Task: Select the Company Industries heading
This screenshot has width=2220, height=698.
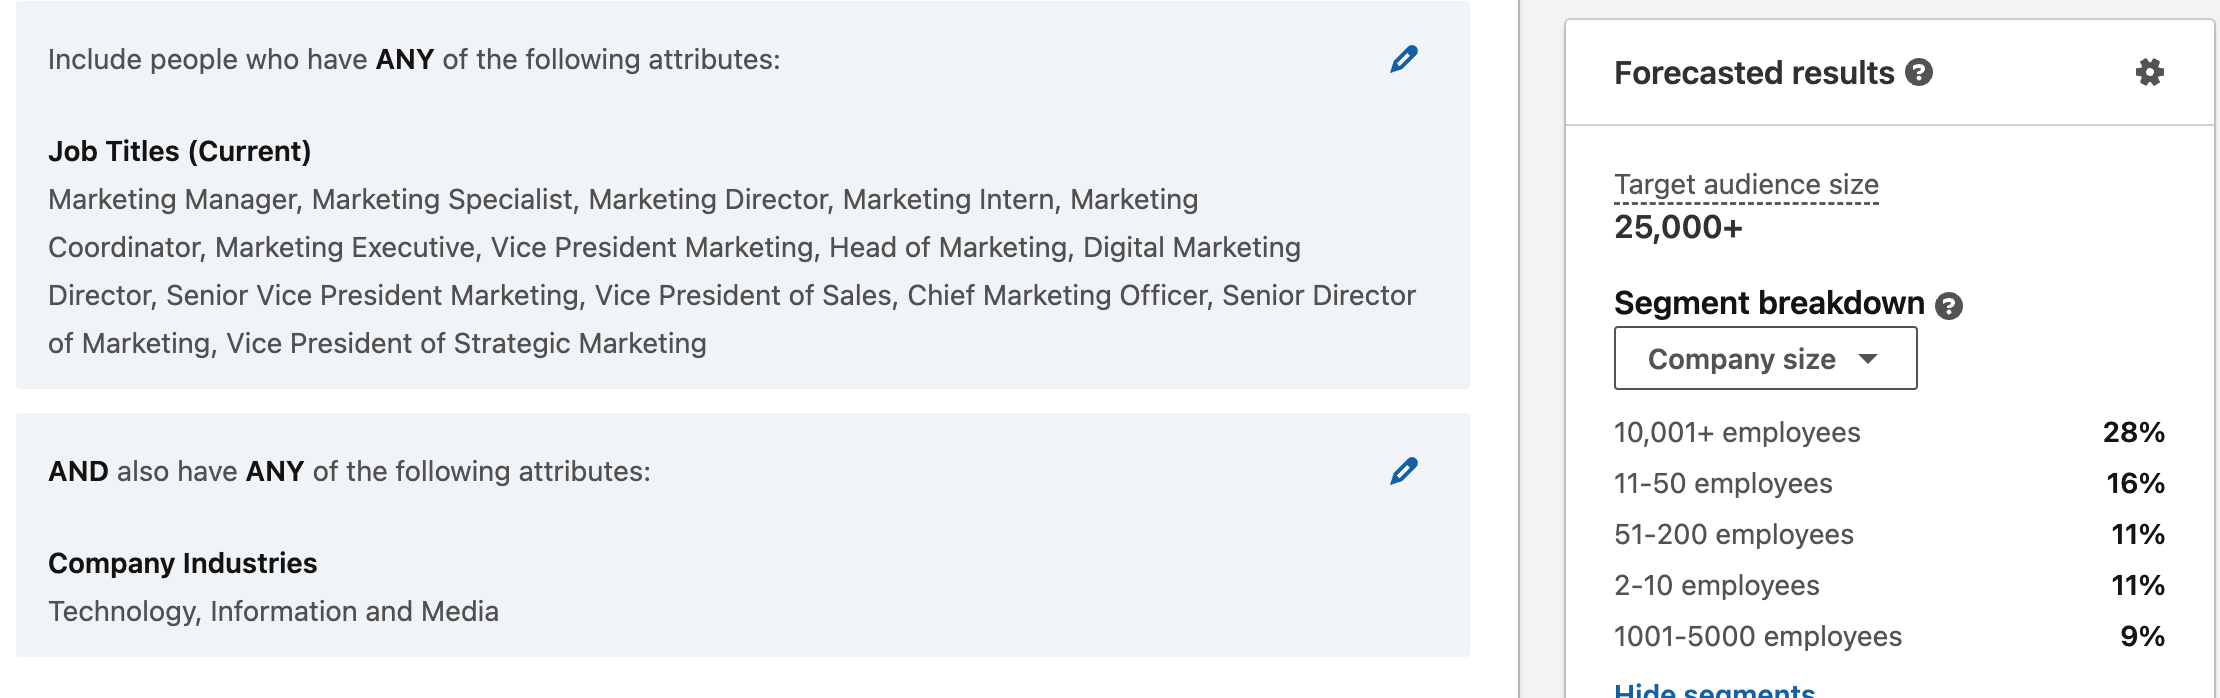Action: 183,563
